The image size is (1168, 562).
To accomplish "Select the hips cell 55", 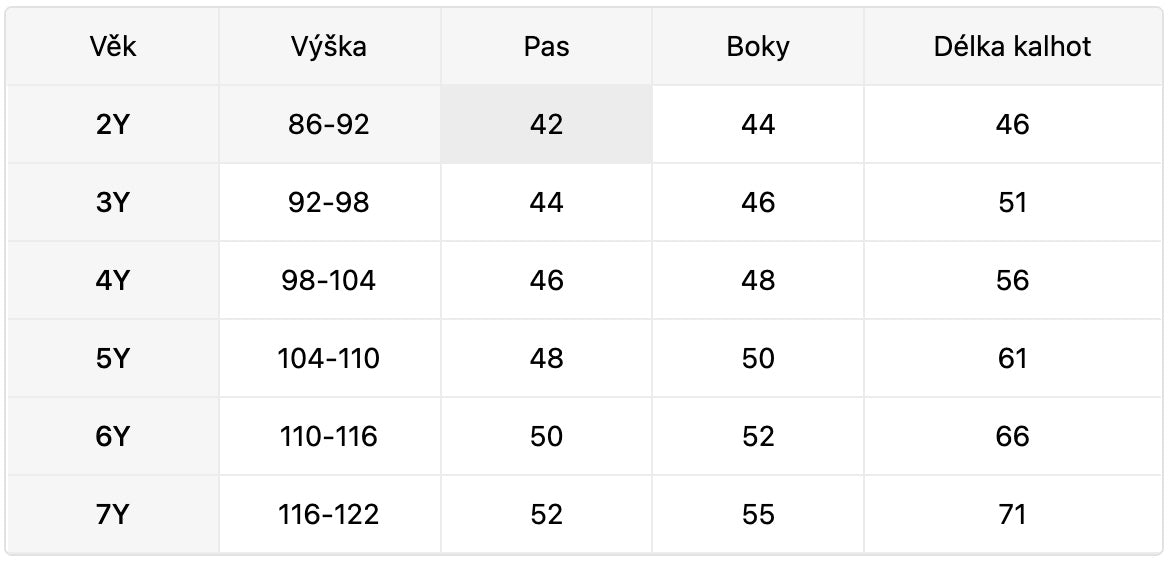I will coord(758,514).
